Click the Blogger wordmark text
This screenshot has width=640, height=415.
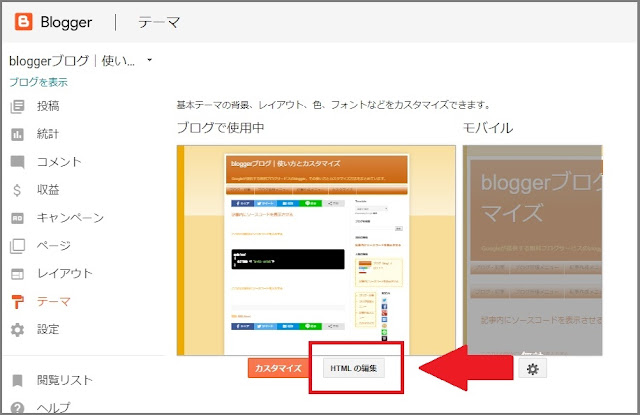coord(66,22)
